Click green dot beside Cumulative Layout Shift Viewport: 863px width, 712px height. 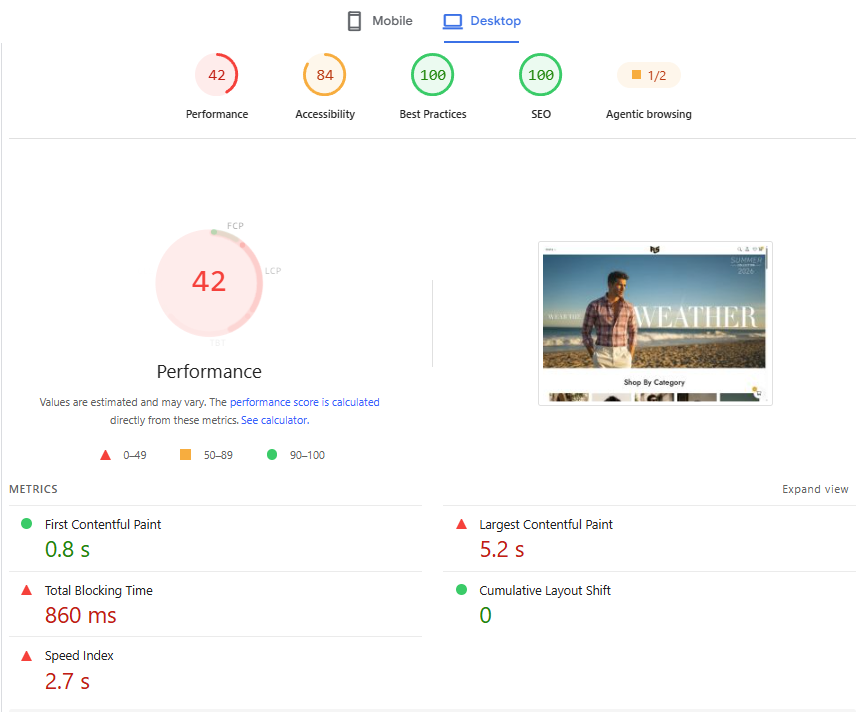pos(462,590)
